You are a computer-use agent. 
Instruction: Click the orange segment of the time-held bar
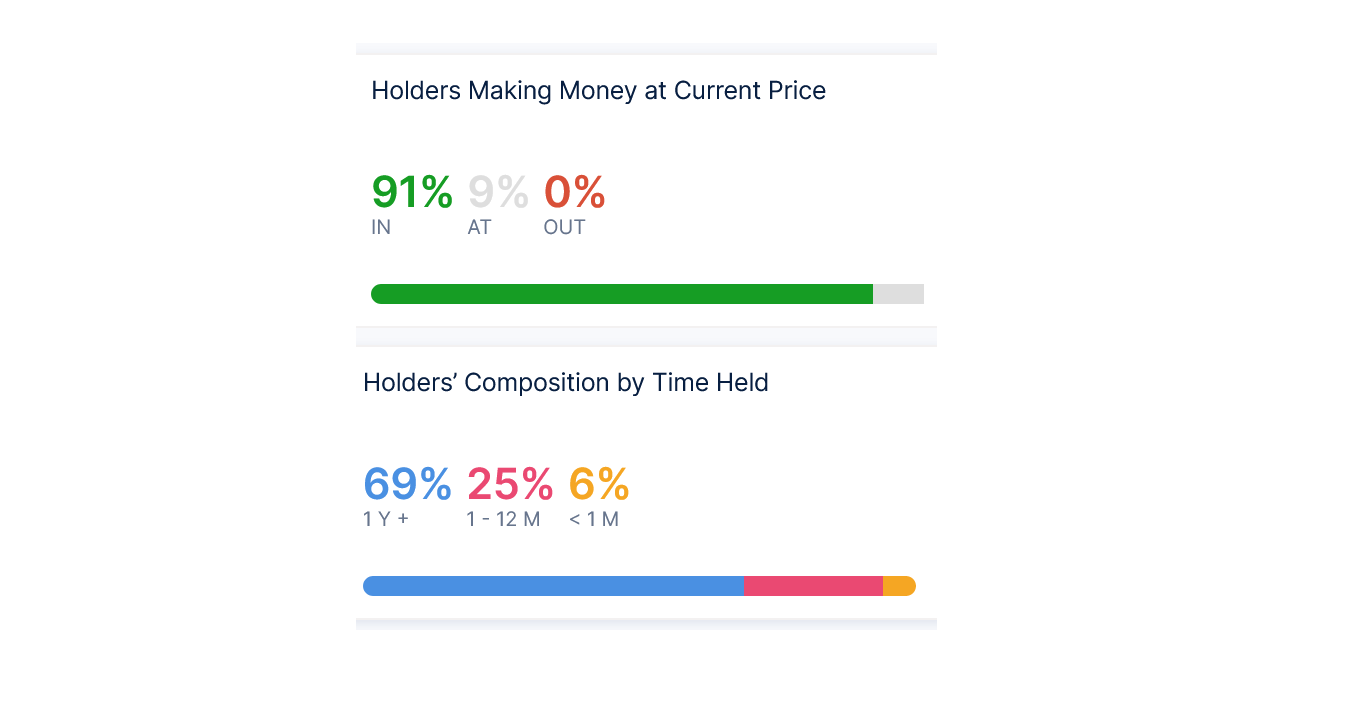pyautogui.click(x=898, y=586)
